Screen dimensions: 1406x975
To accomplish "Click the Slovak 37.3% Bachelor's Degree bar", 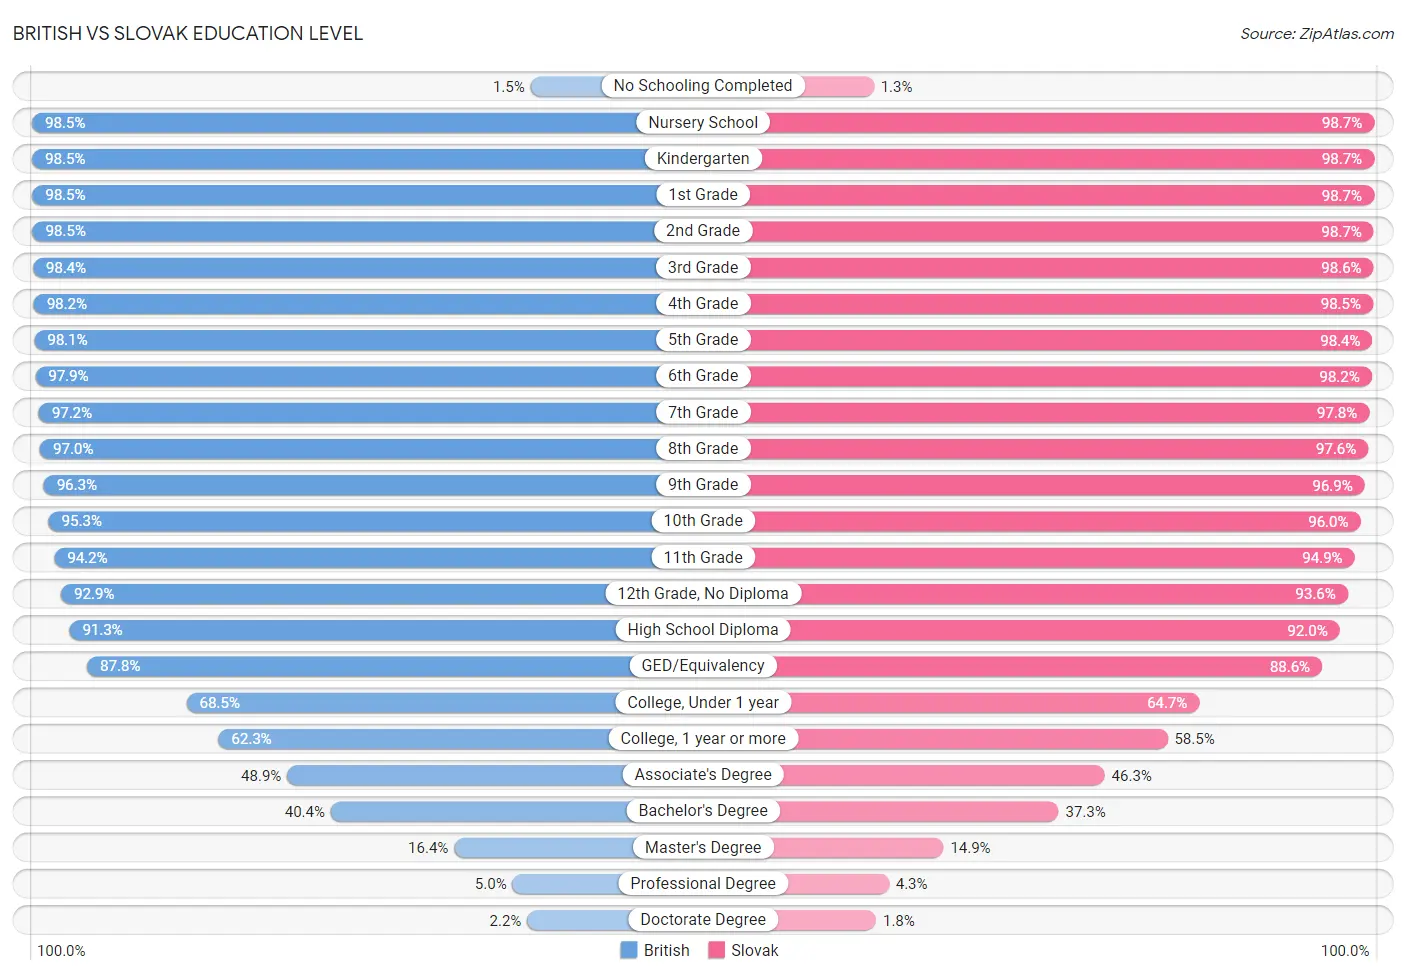I will pos(881,811).
